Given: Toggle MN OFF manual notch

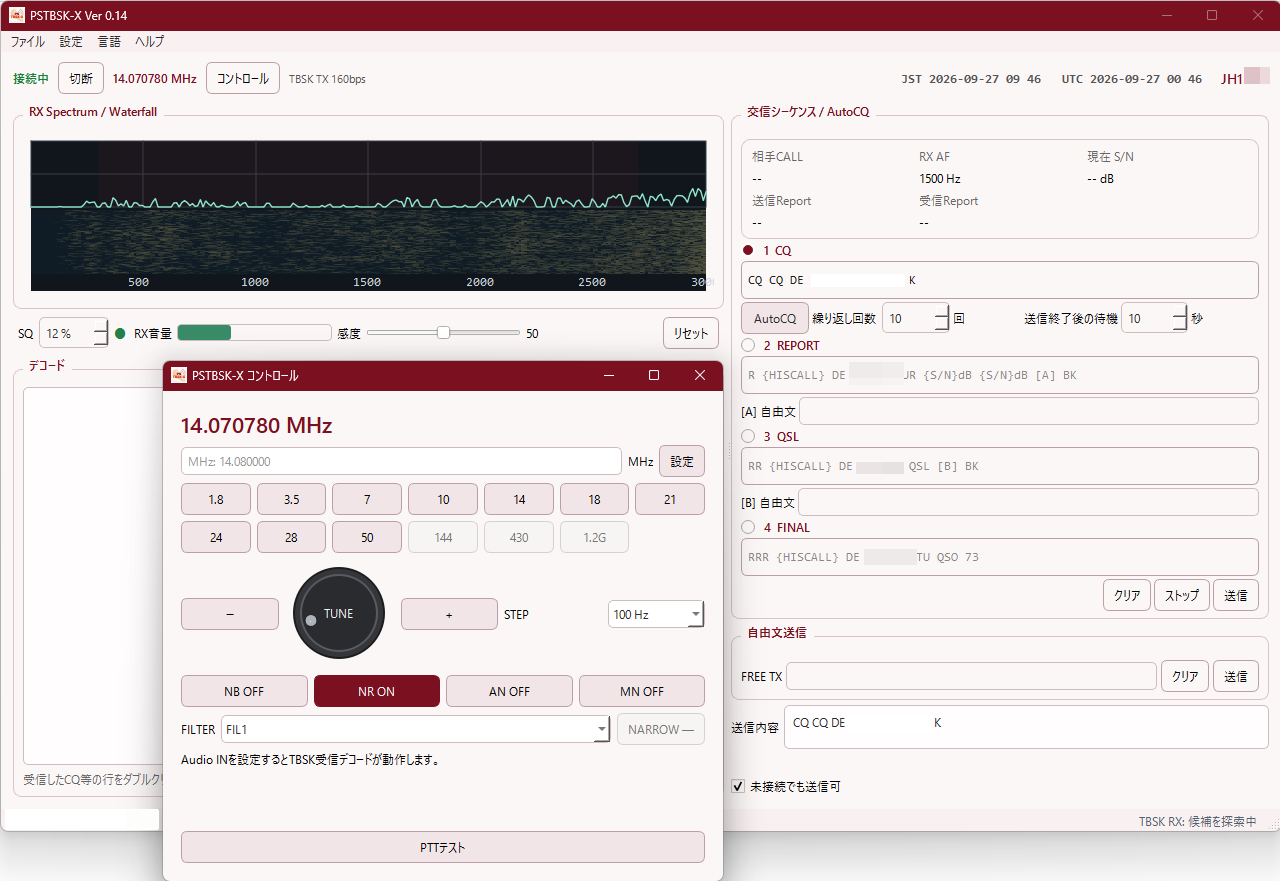Looking at the screenshot, I should [642, 691].
